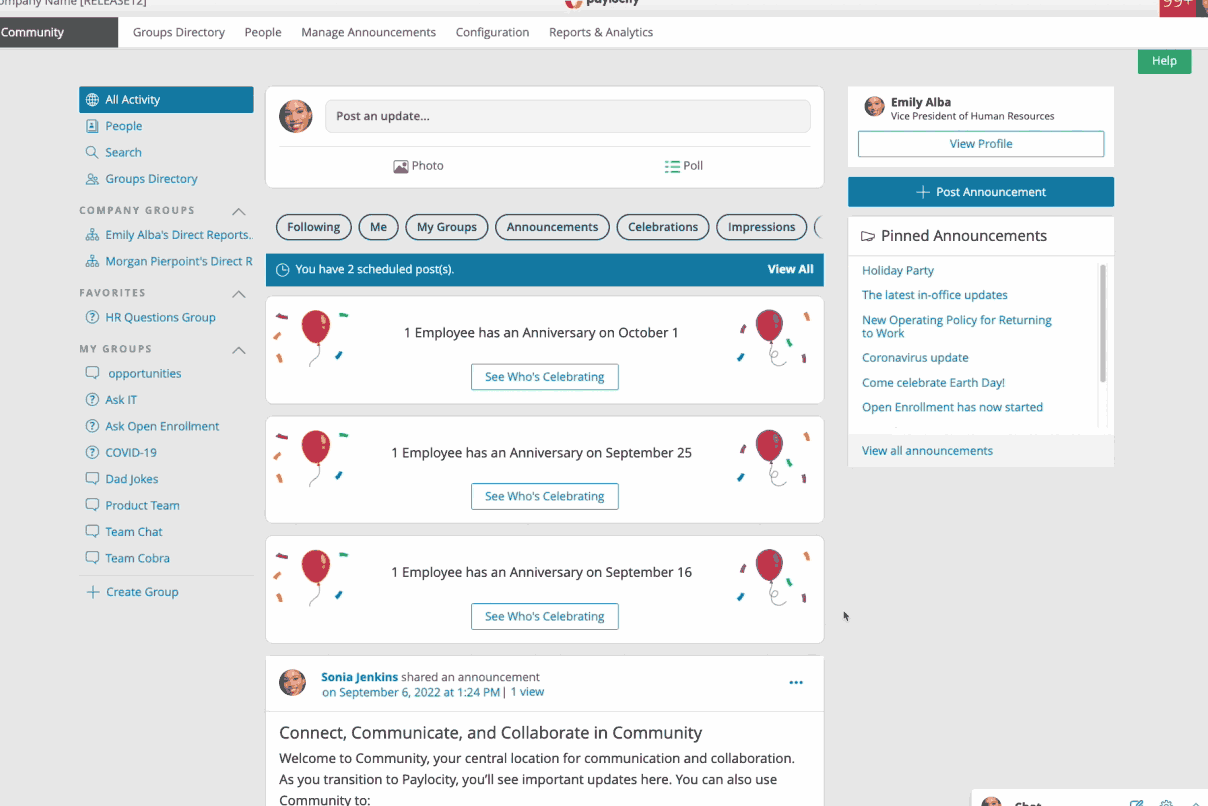Click the globe icon beside All Activity

click(x=92, y=100)
